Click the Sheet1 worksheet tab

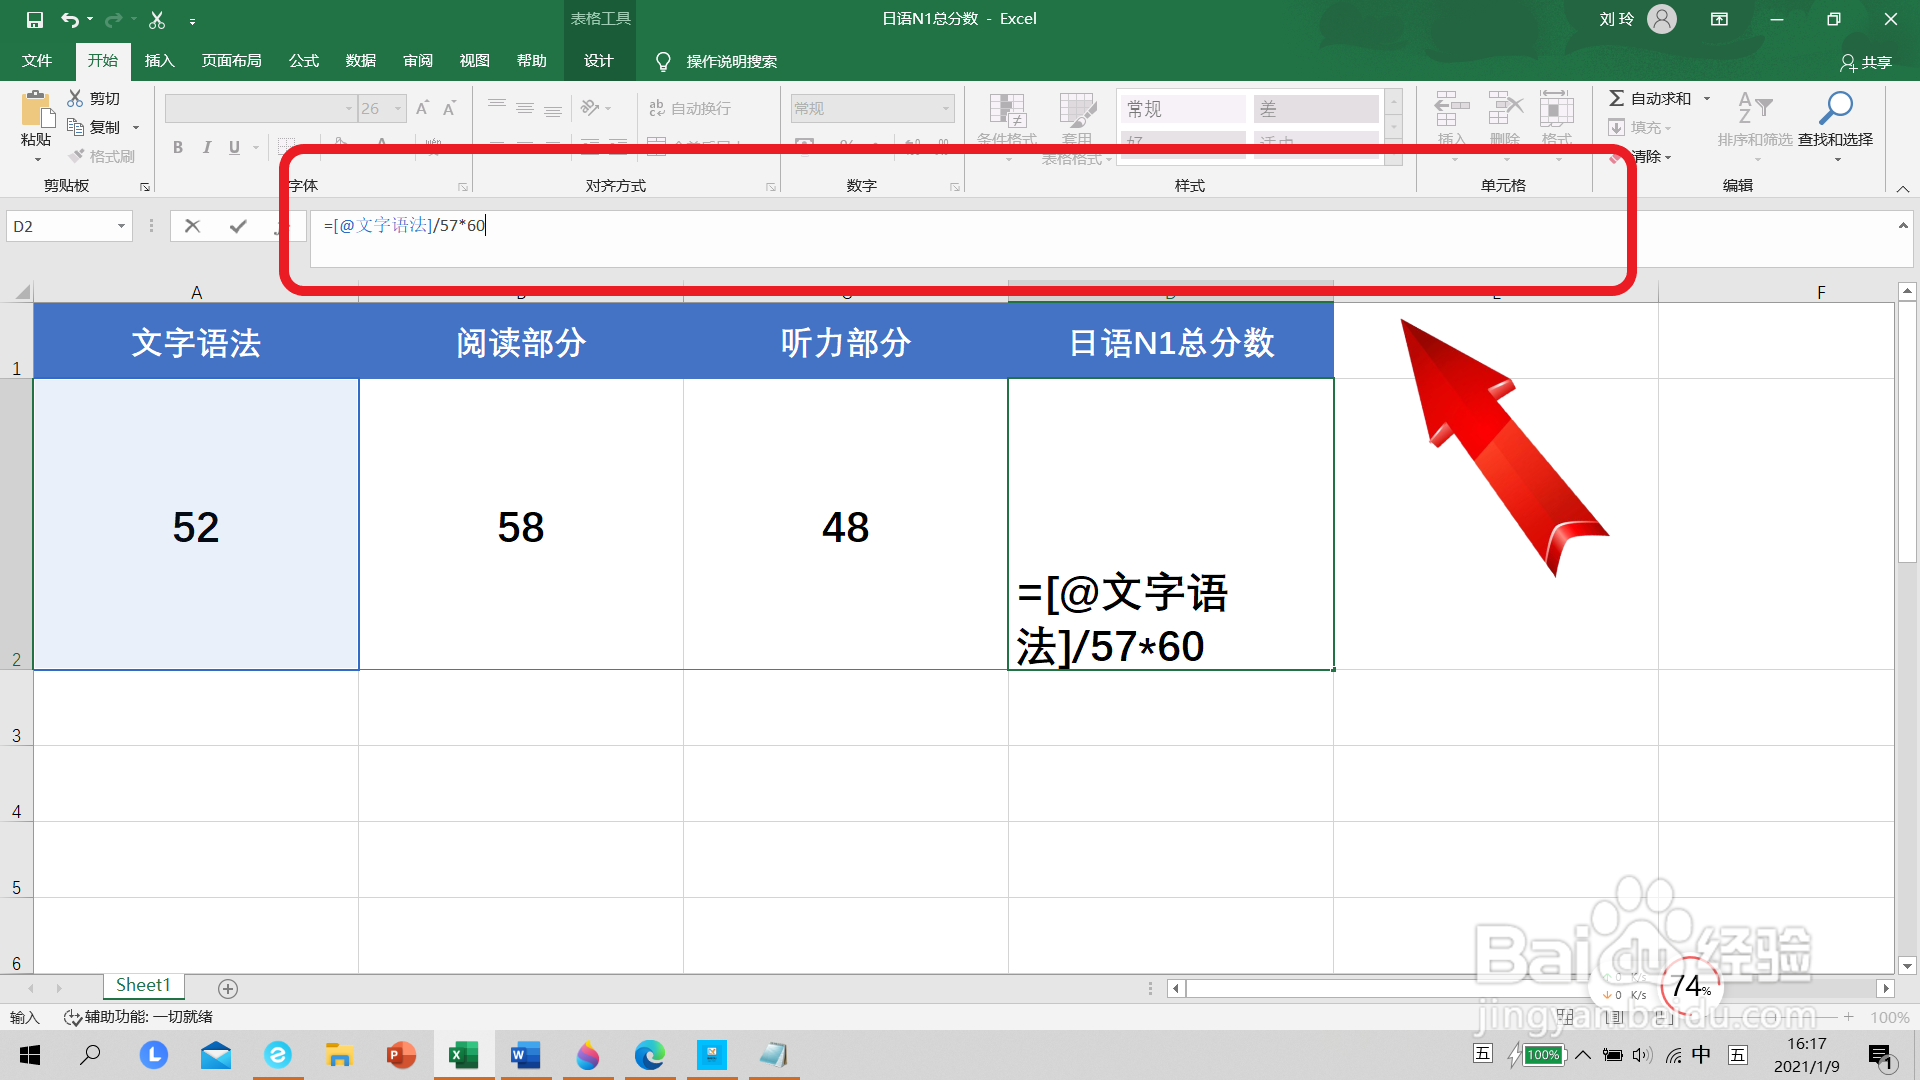point(143,985)
